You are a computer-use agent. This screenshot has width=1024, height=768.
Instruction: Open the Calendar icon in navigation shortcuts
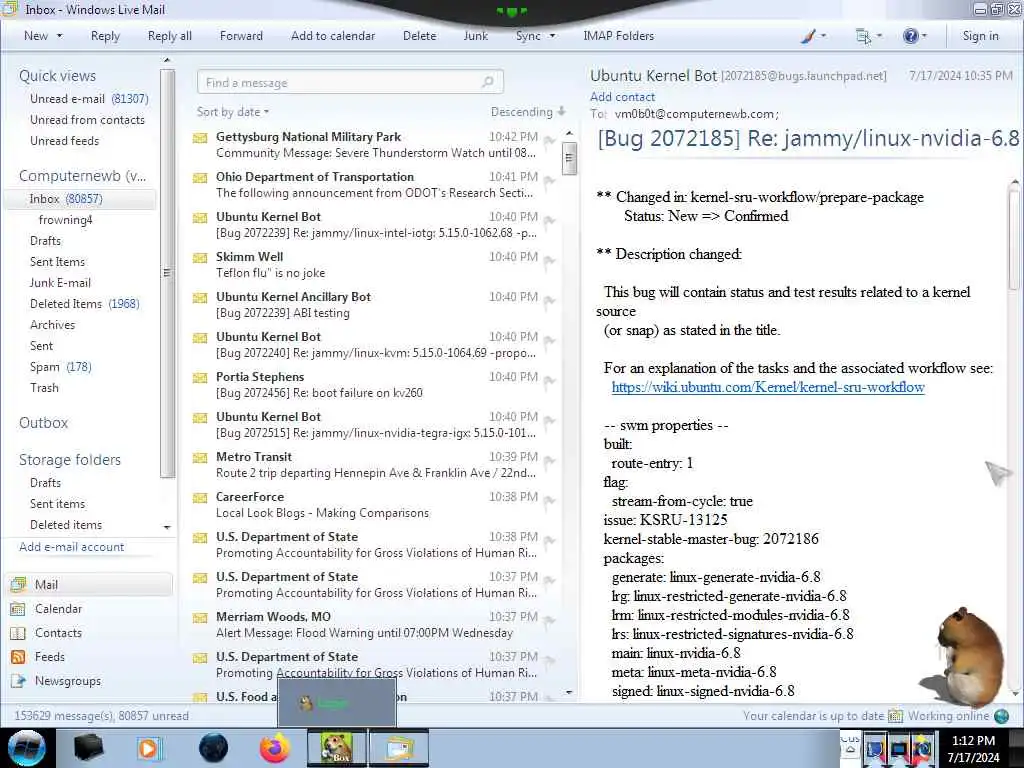point(18,609)
